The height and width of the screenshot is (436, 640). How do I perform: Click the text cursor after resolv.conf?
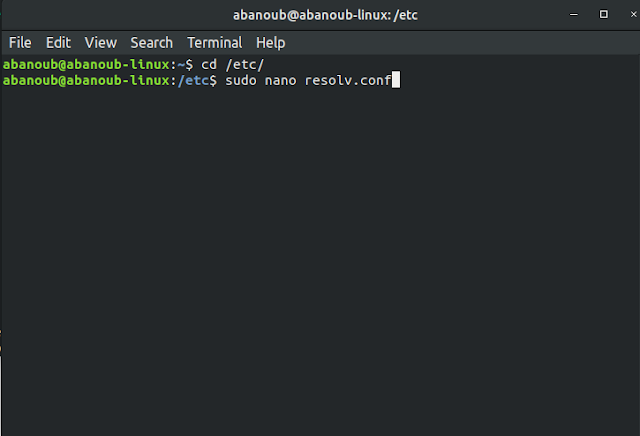pyautogui.click(x=396, y=80)
